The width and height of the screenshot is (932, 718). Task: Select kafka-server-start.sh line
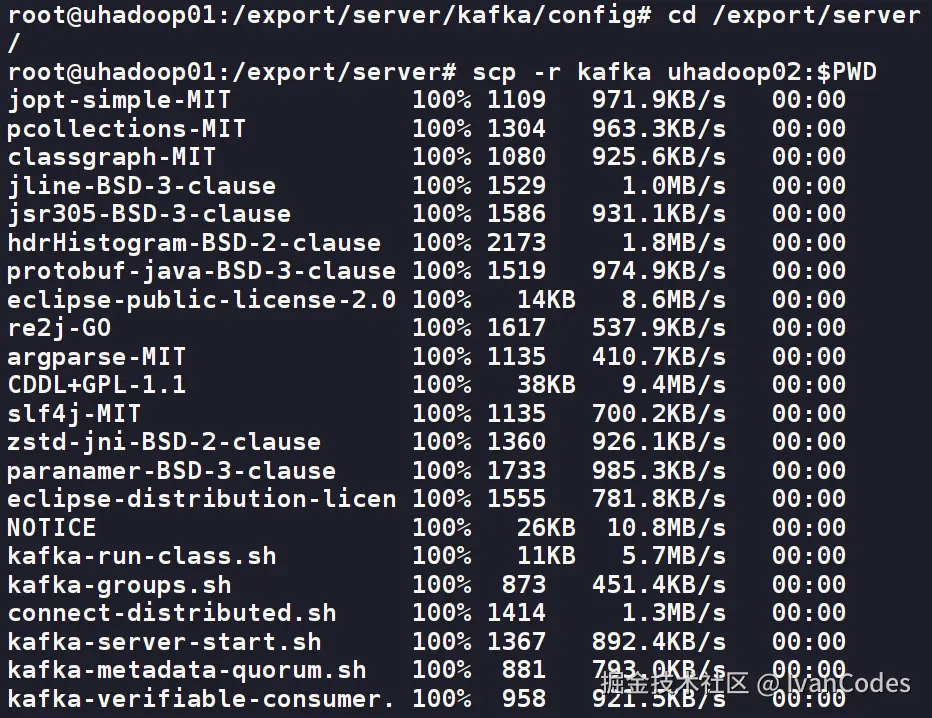[x=164, y=642]
